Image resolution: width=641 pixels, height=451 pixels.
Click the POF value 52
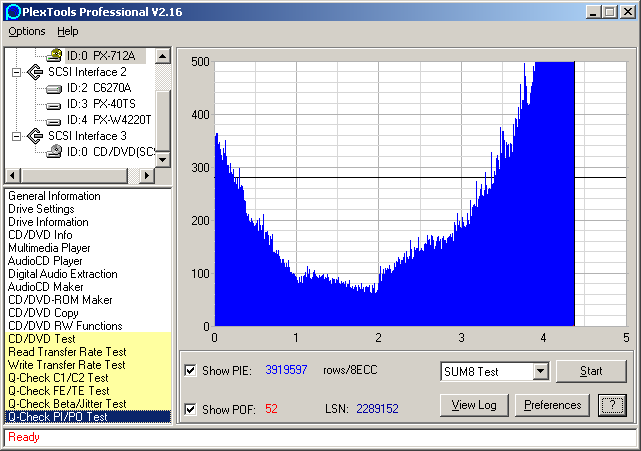pyautogui.click(x=271, y=409)
